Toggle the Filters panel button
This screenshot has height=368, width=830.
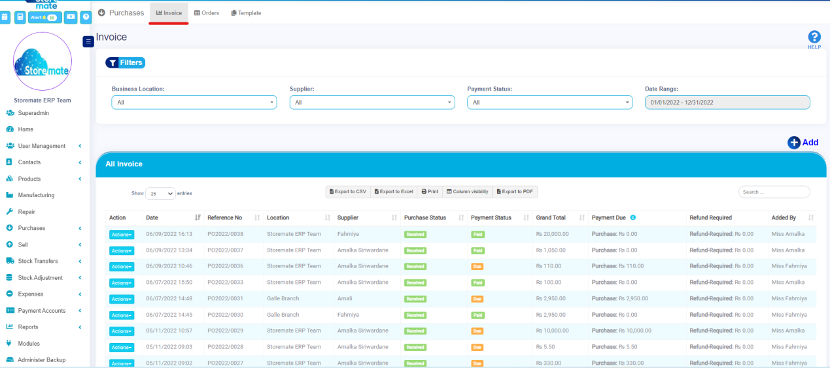tap(125, 63)
